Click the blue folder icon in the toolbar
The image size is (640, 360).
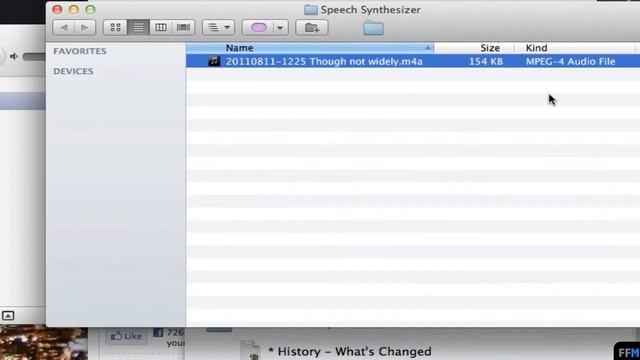tap(373, 28)
